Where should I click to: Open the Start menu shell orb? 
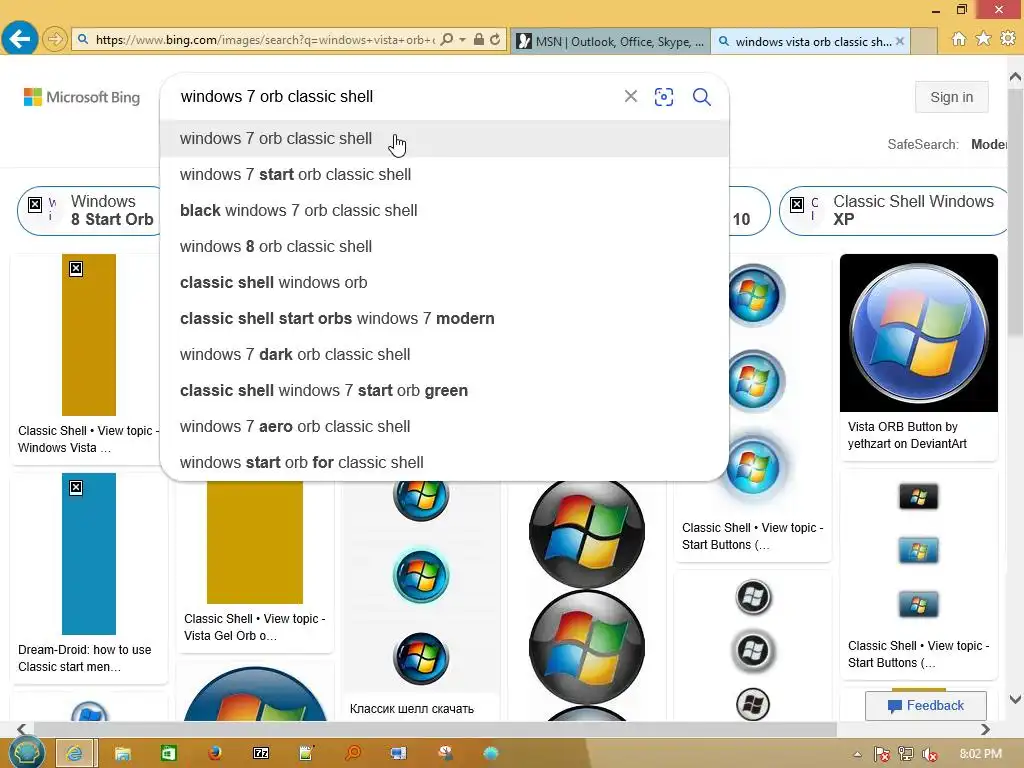(26, 753)
